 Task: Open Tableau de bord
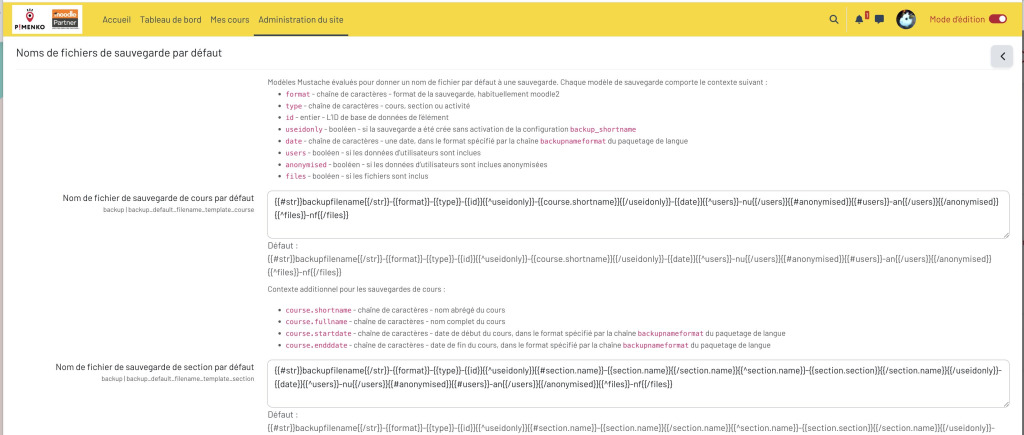click(170, 20)
